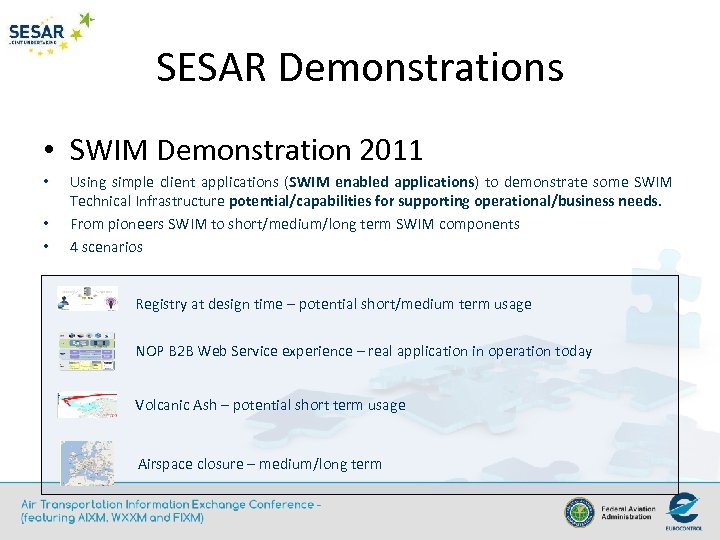Screen dimensions: 720x540
Task: Click the SWIM Demonstration 2011 heading
Action: click(246, 150)
